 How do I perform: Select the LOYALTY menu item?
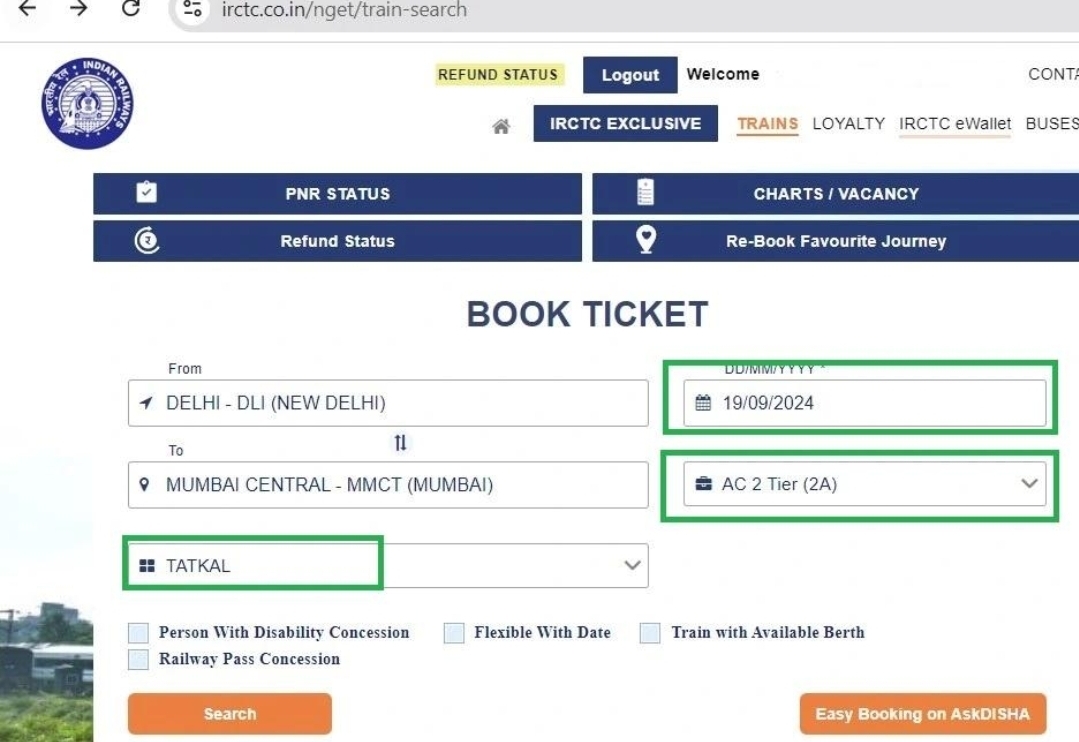pyautogui.click(x=848, y=124)
